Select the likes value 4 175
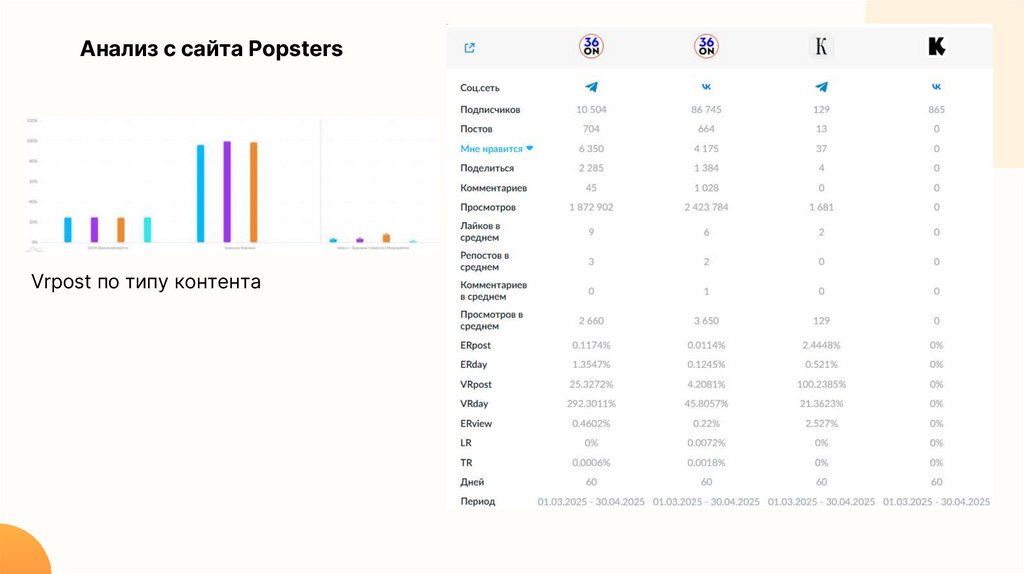The image size is (1024, 574). pos(706,149)
